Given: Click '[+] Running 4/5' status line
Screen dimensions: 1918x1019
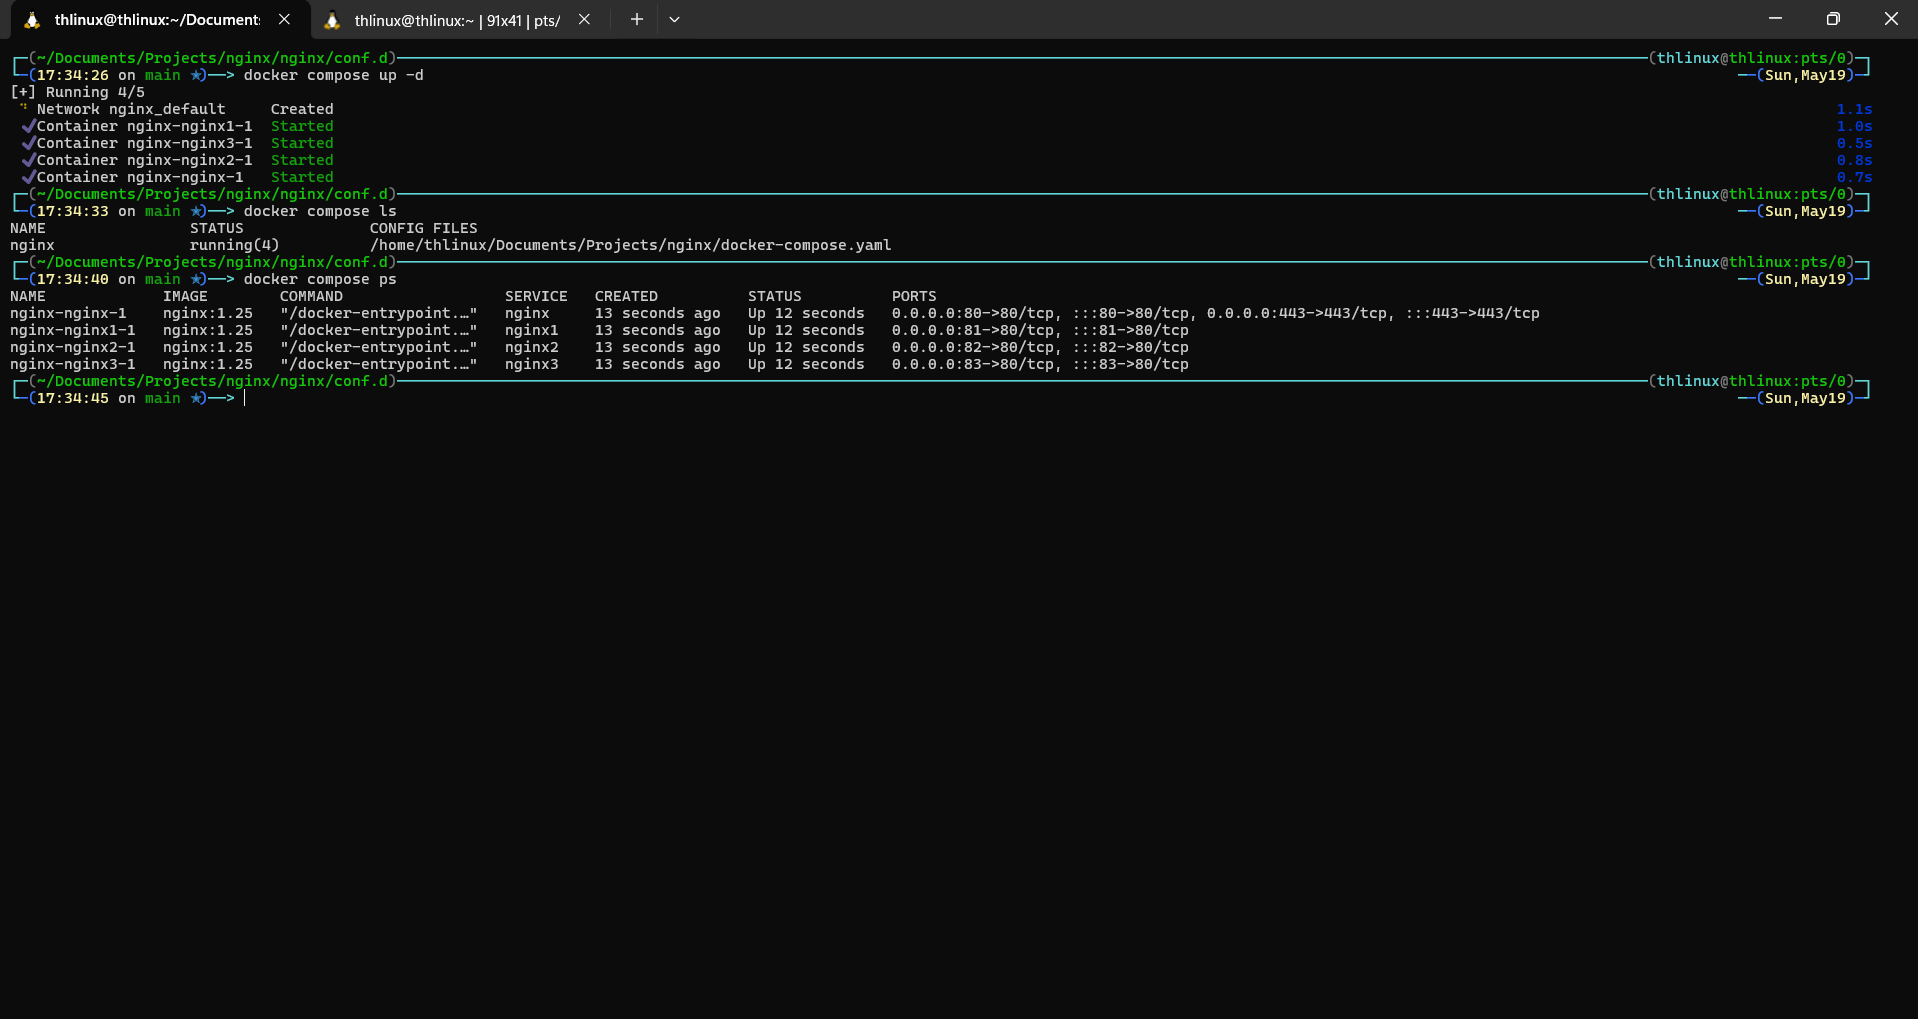Looking at the screenshot, I should coord(77,93).
